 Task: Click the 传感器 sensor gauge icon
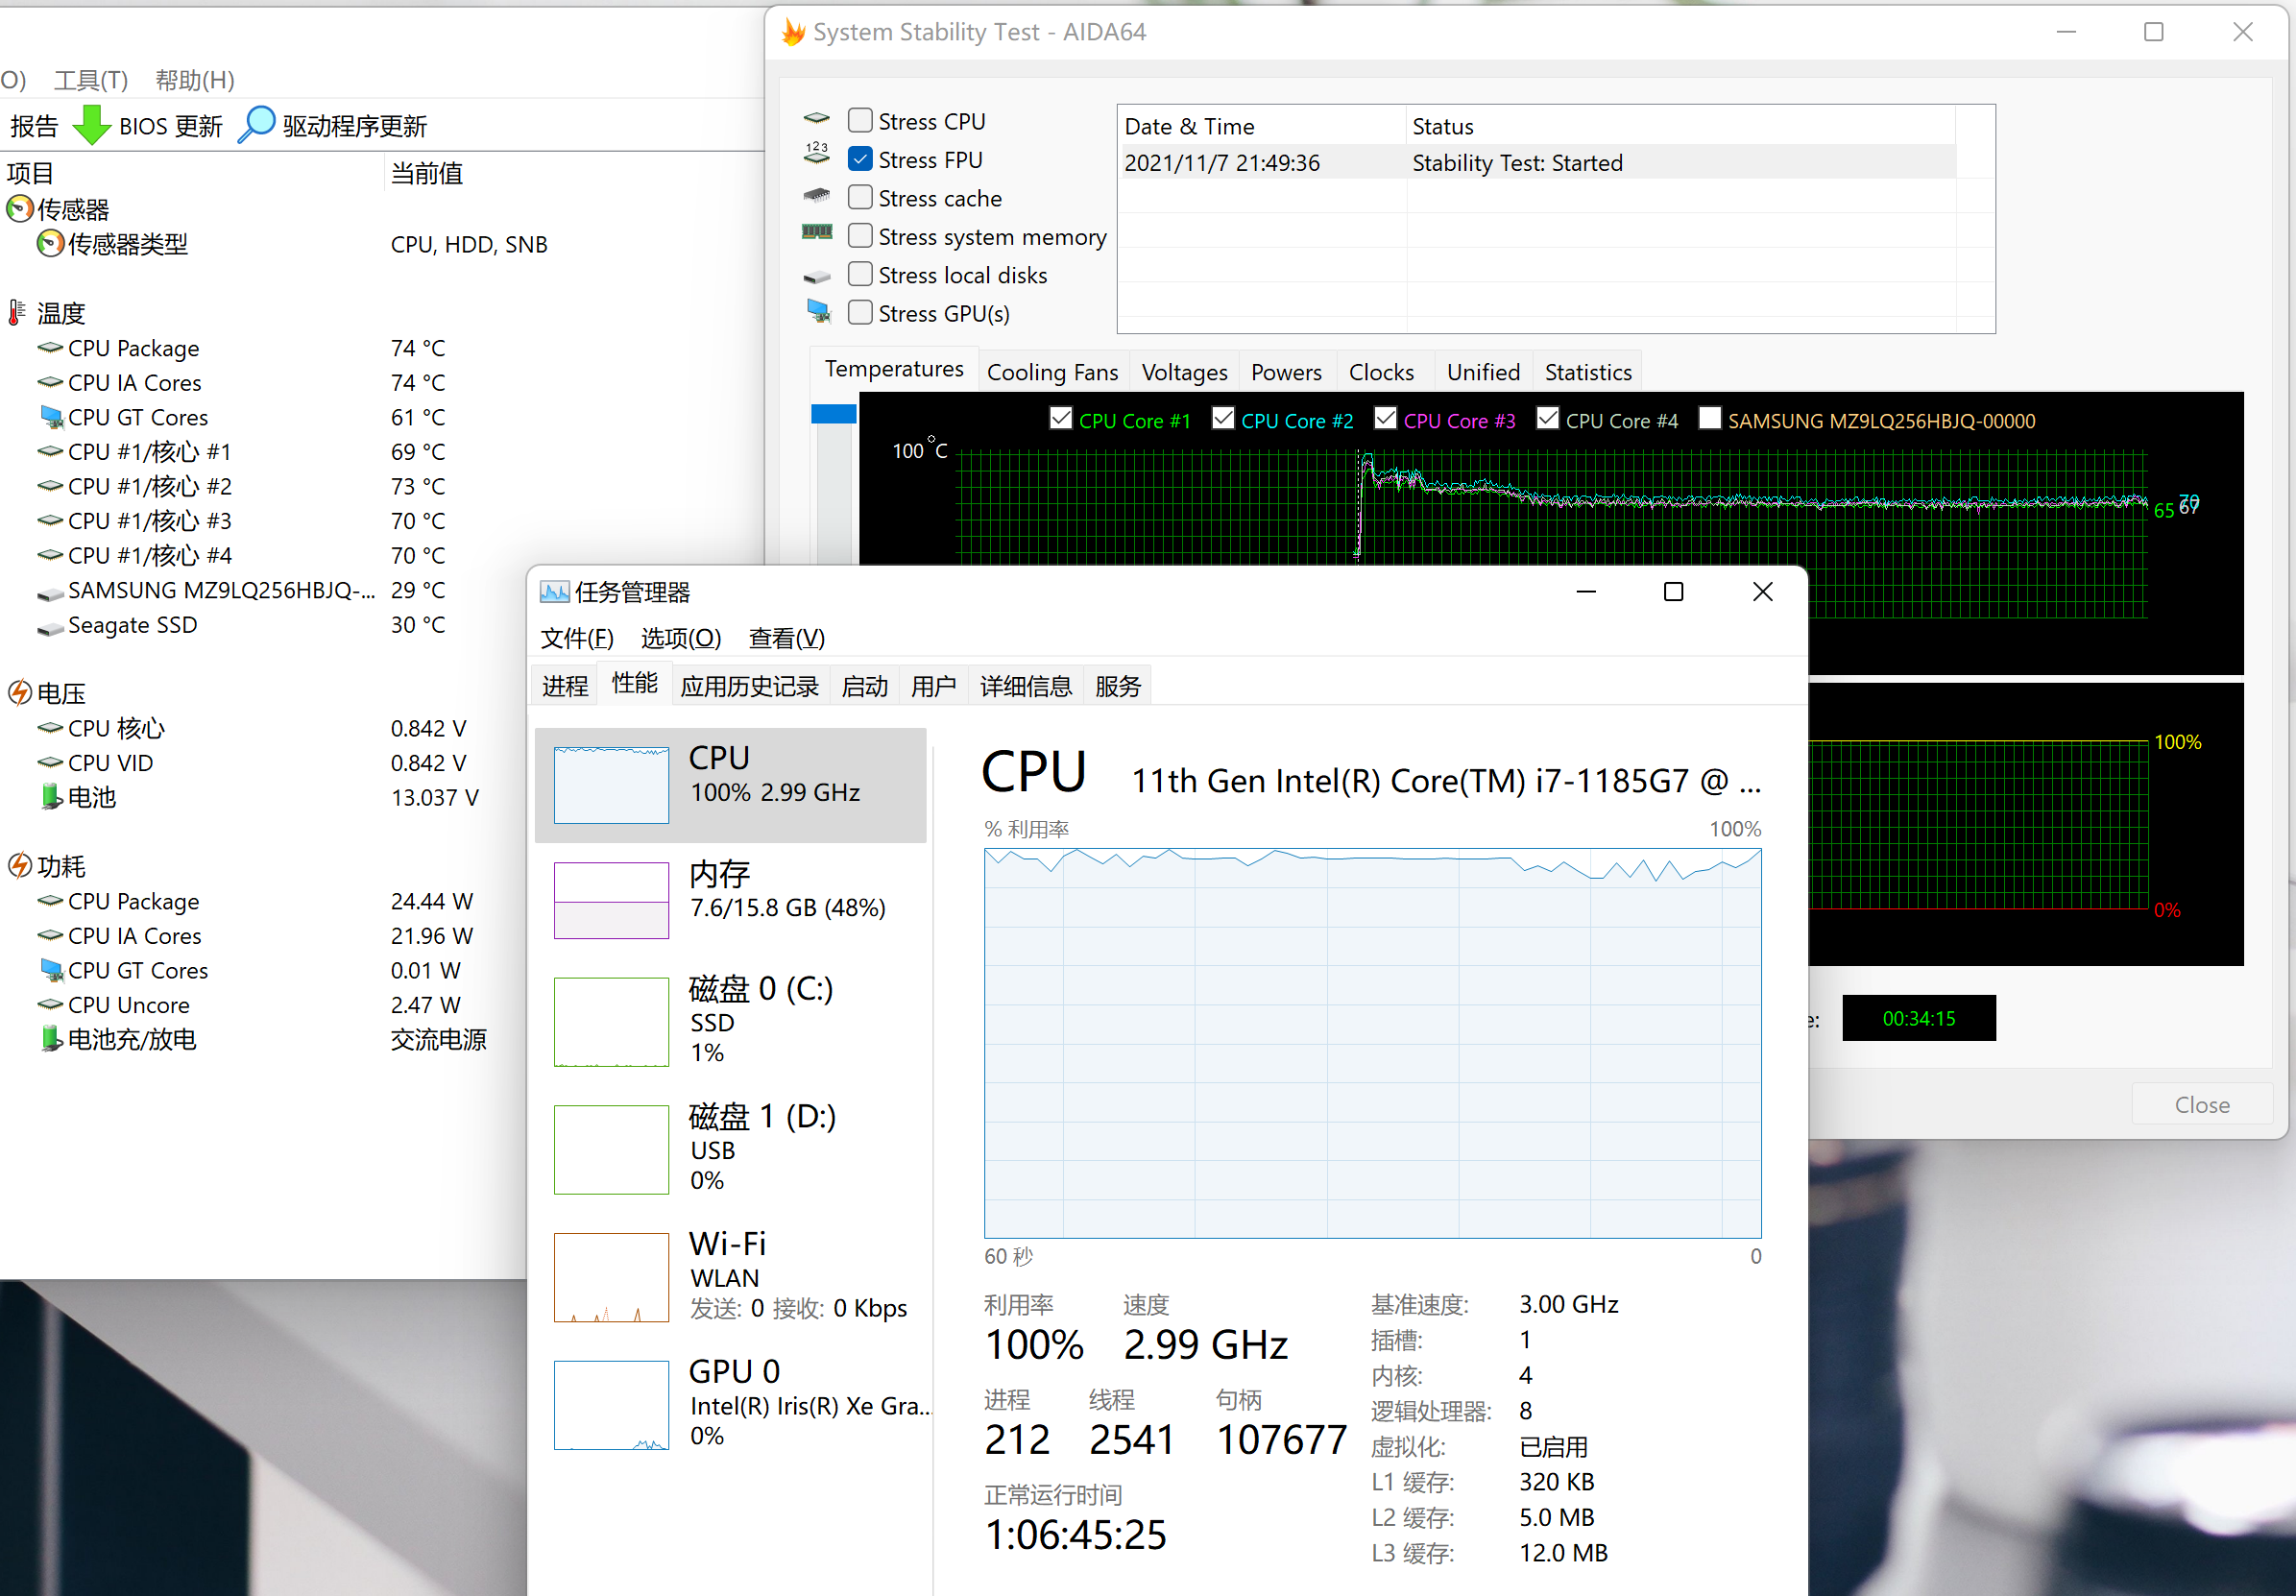(19, 209)
